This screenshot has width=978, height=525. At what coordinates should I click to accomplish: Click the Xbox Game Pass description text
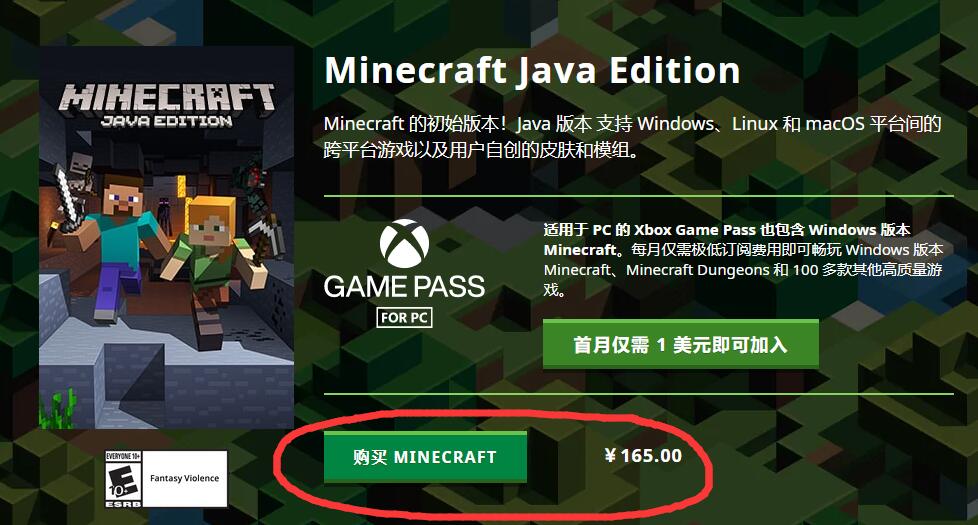click(743, 259)
